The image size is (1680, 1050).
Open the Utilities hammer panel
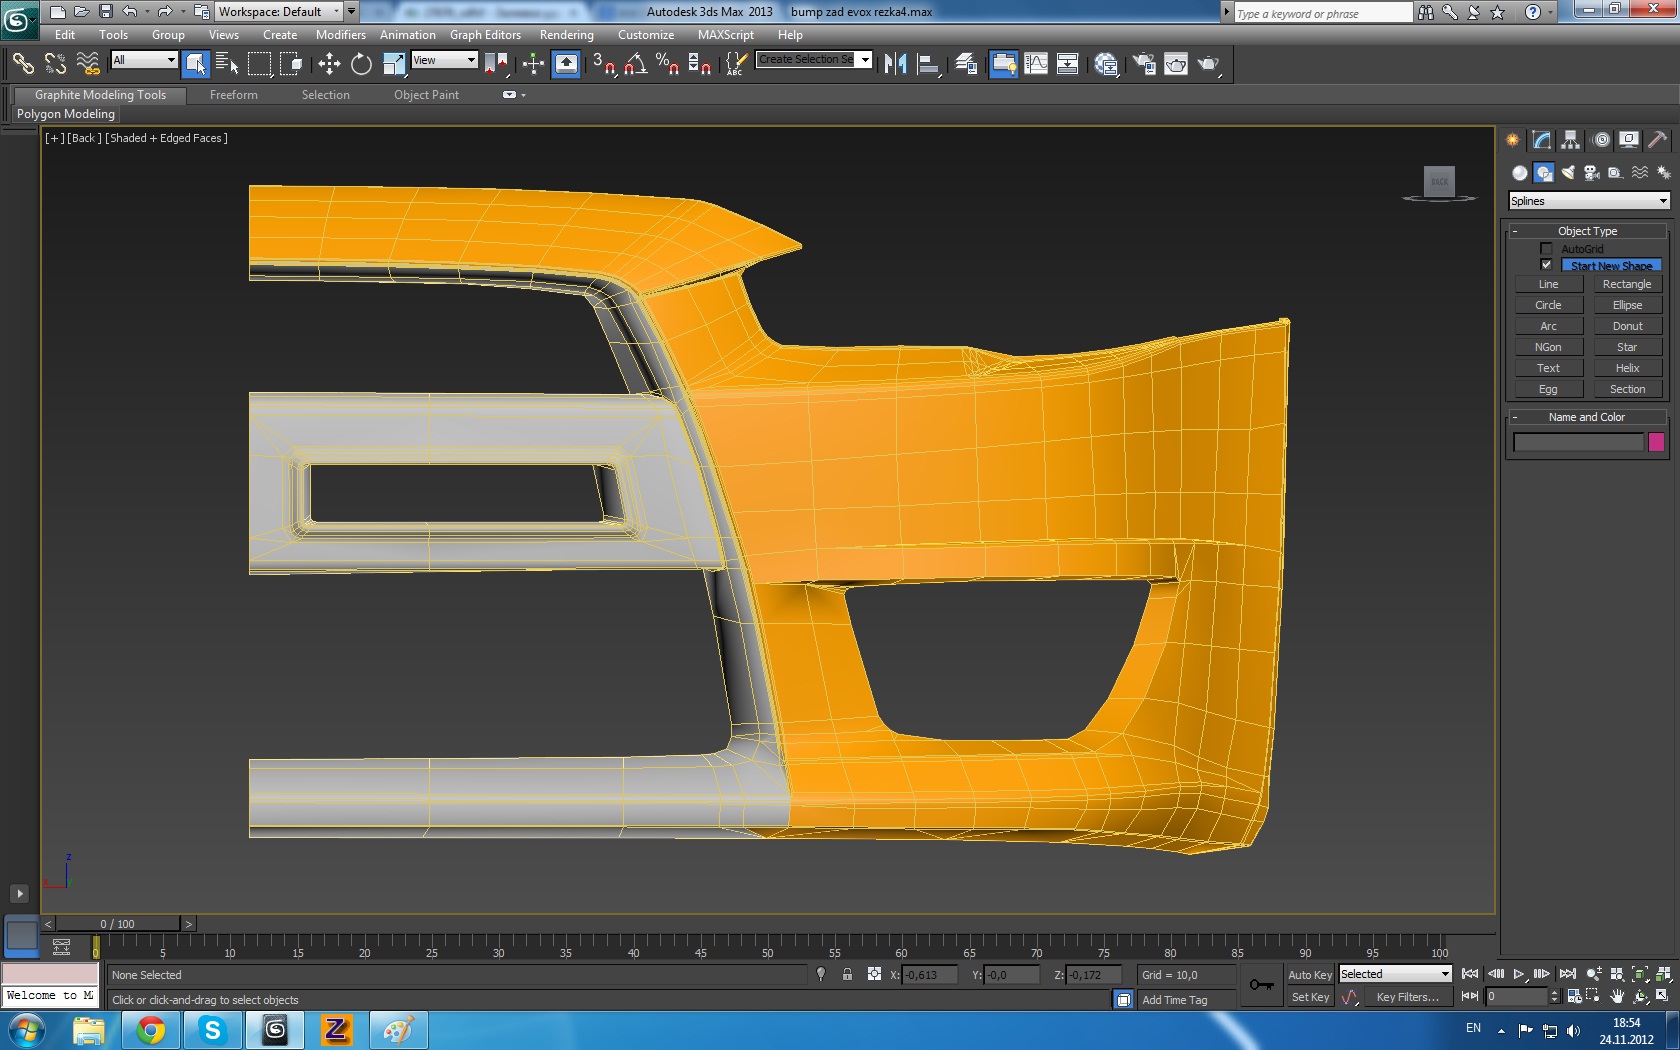tap(1657, 140)
